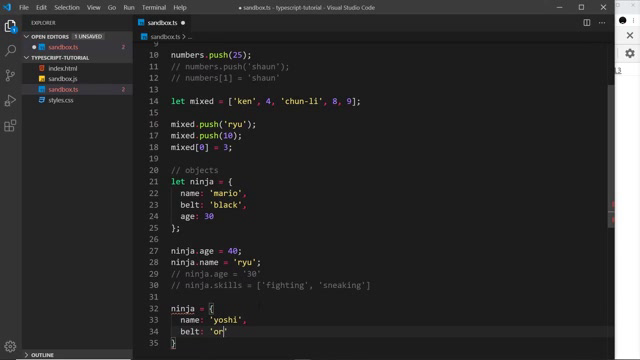Open styles.css in the file tree

point(61,100)
